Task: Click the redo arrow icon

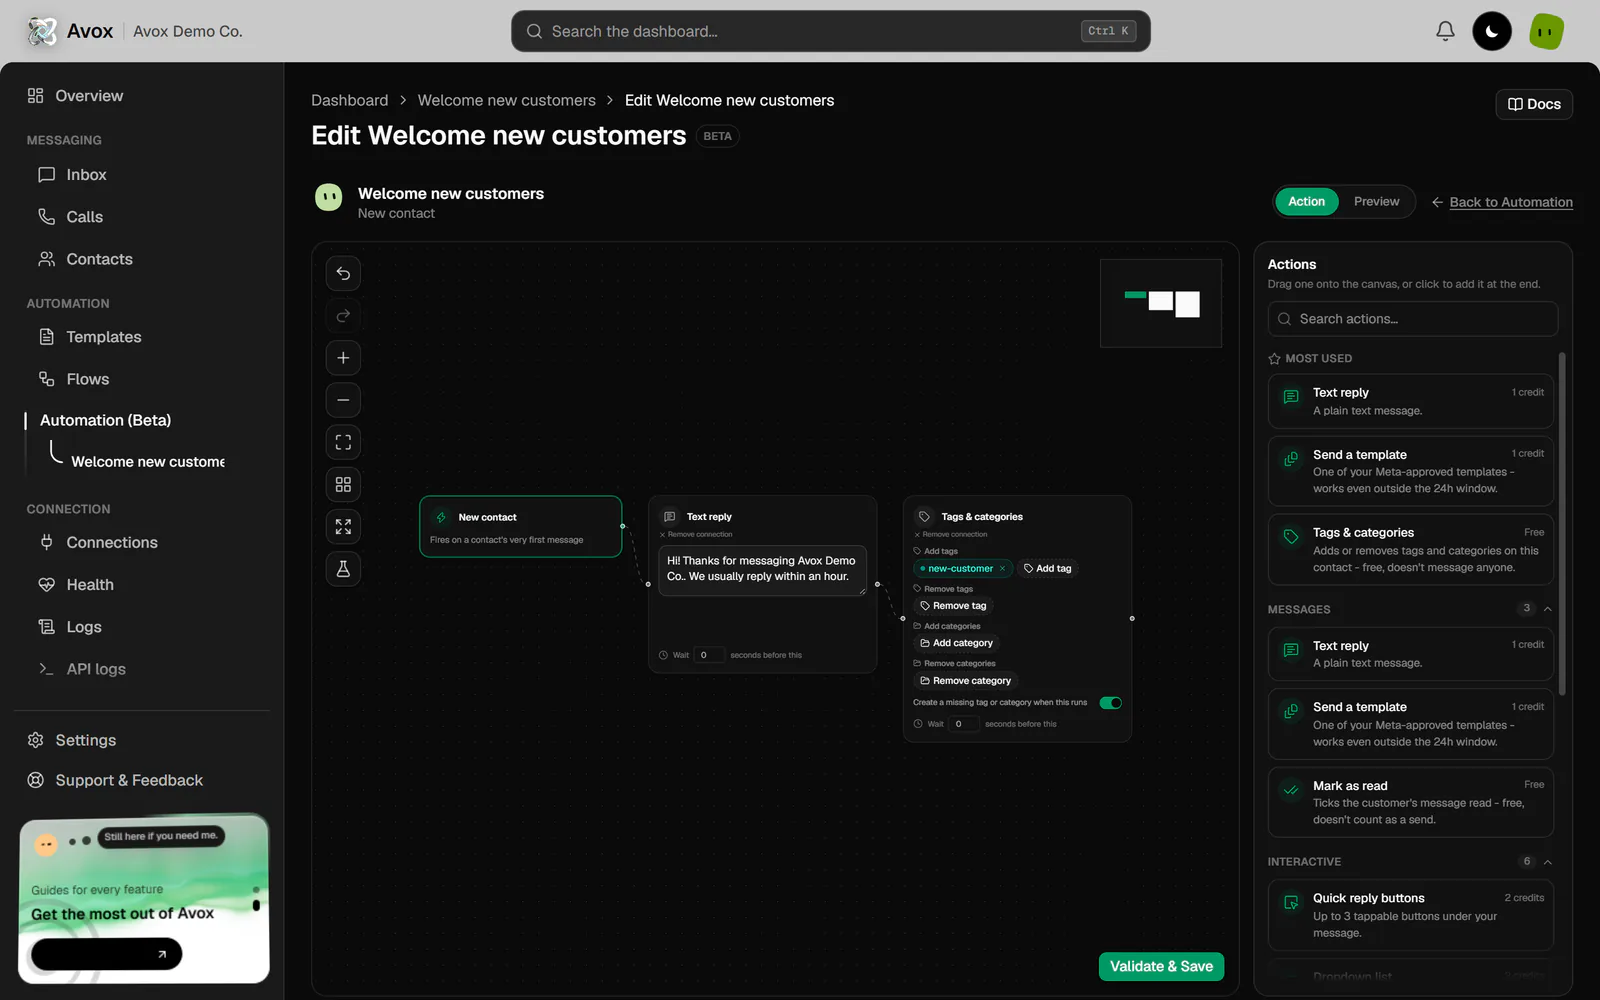Action: coord(343,315)
